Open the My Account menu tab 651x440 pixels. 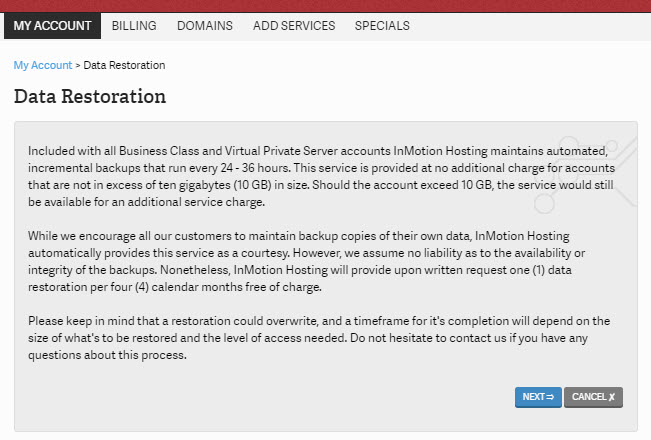pos(52,26)
